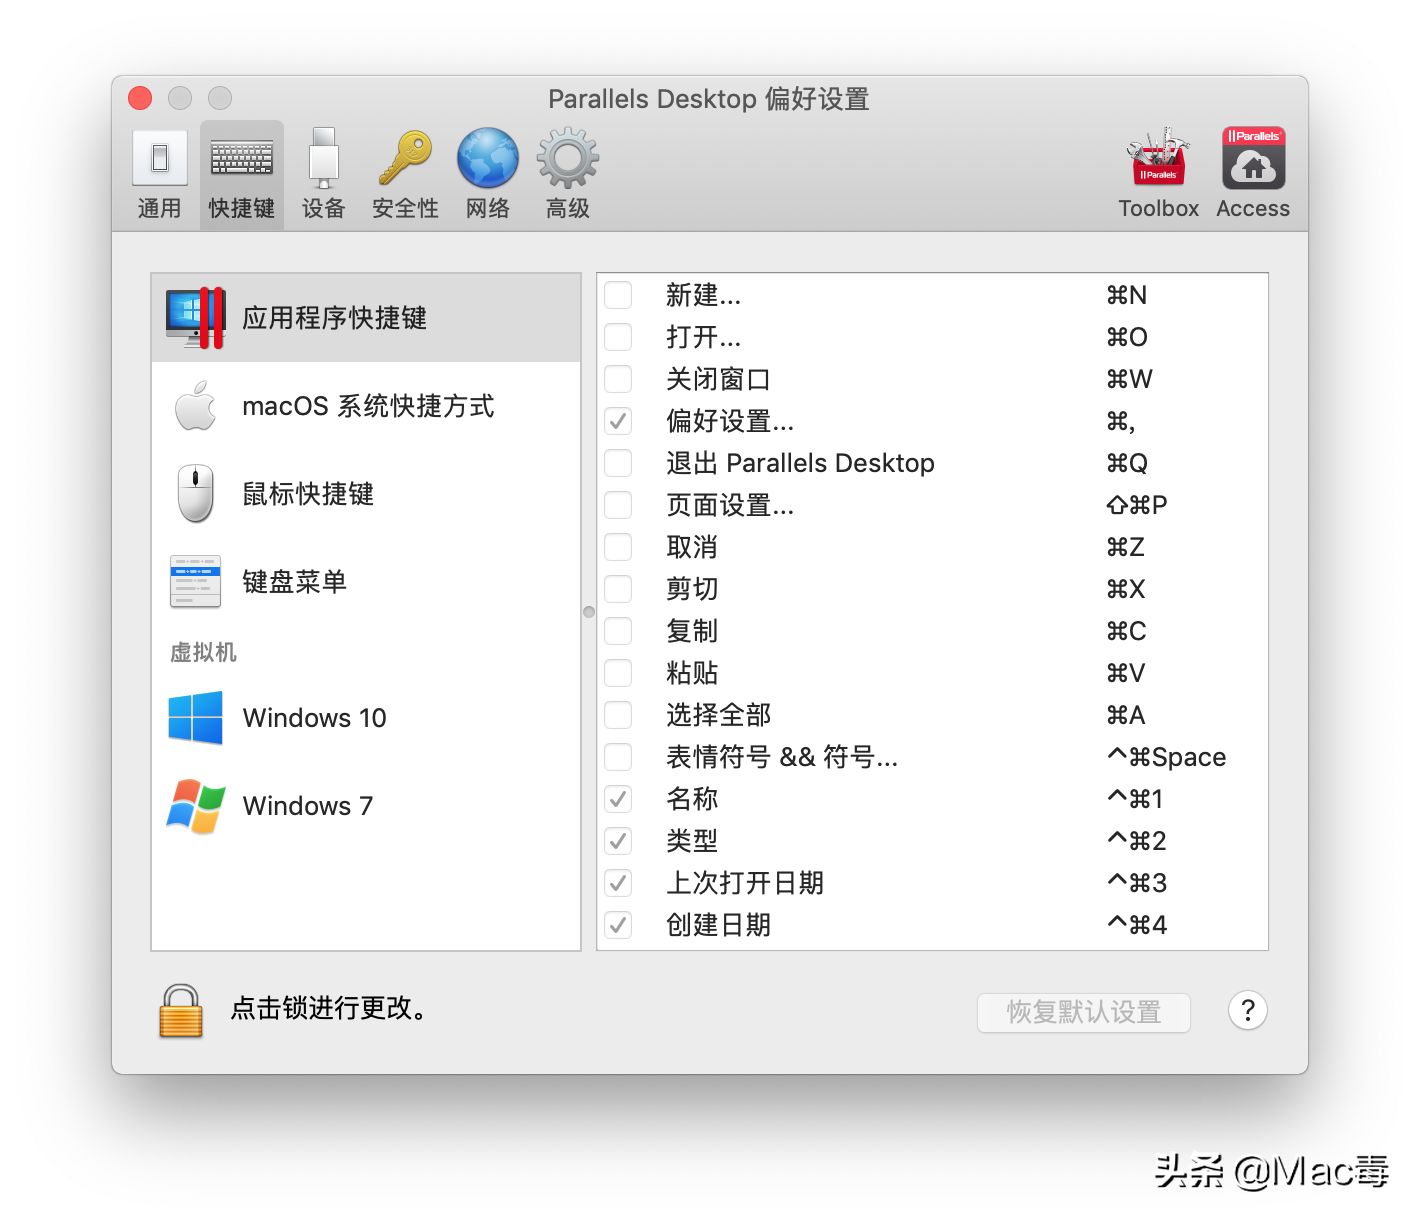1420x1222 pixels.
Task: Click the lock icon to make changes
Action: click(x=181, y=1010)
